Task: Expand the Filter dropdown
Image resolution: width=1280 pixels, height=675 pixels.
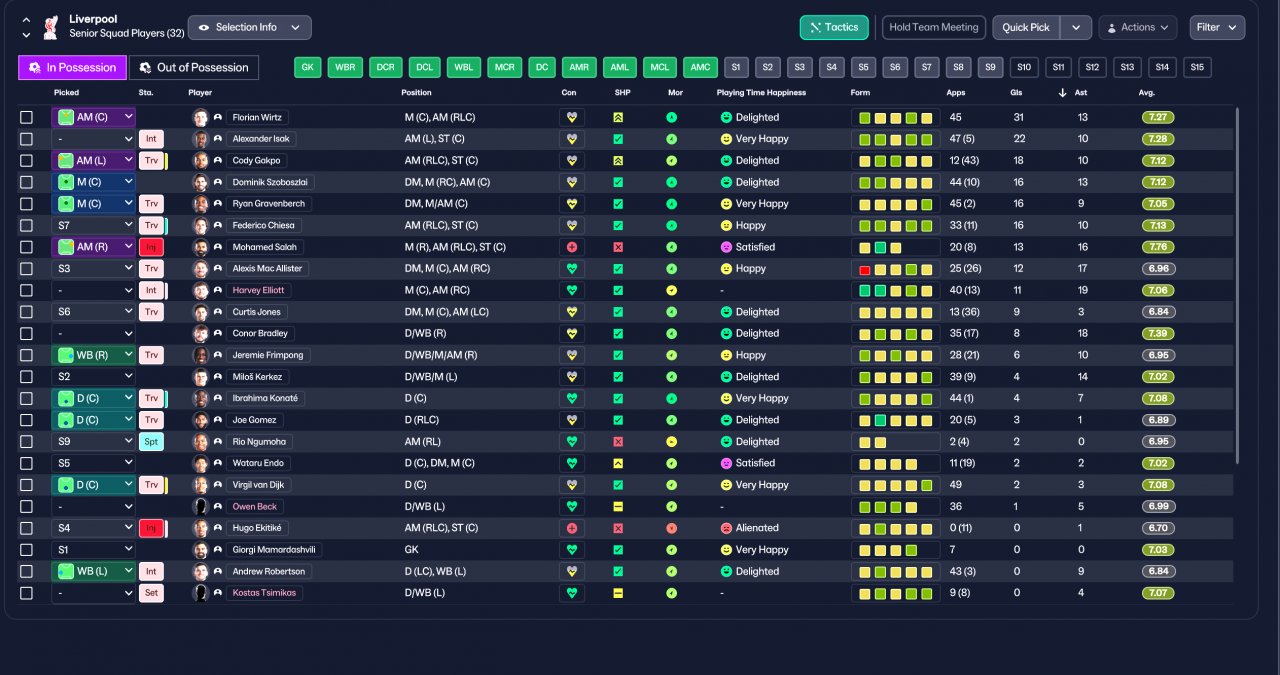Action: pyautogui.click(x=1217, y=27)
